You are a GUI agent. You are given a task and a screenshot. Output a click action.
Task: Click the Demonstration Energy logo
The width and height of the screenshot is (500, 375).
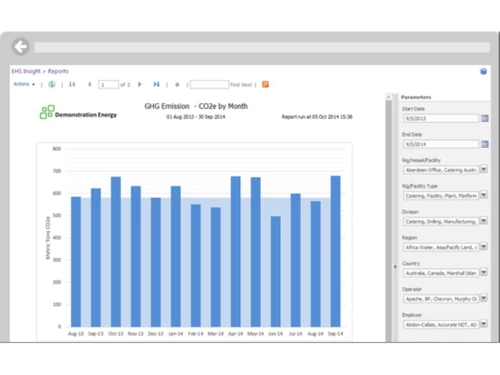78,112
